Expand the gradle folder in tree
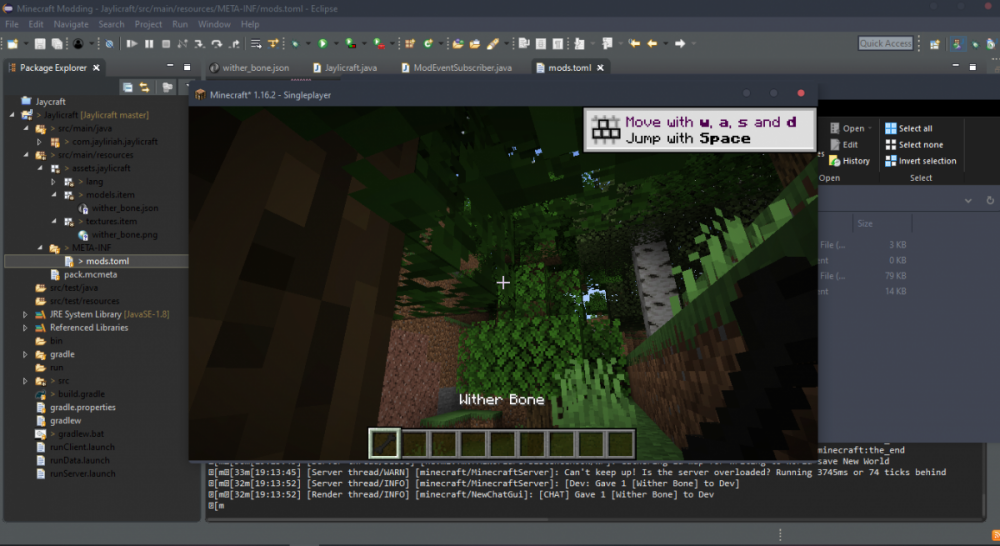Image resolution: width=1000 pixels, height=546 pixels. (x=26, y=354)
